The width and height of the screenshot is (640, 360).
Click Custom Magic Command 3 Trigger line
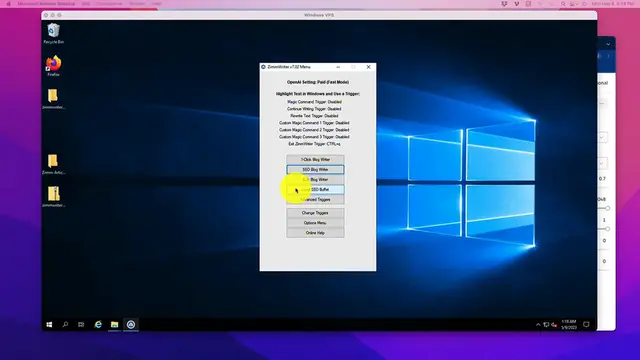point(314,137)
